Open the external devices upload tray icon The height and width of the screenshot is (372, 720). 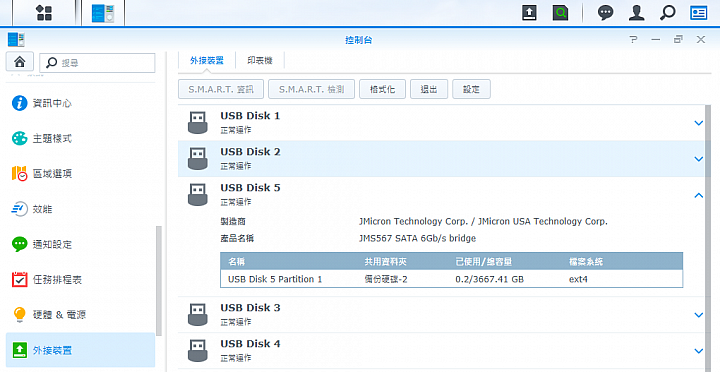click(529, 13)
